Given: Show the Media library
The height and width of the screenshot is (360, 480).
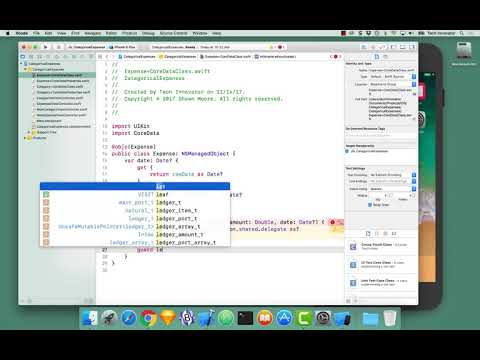Looking at the screenshot, I should point(394,234).
